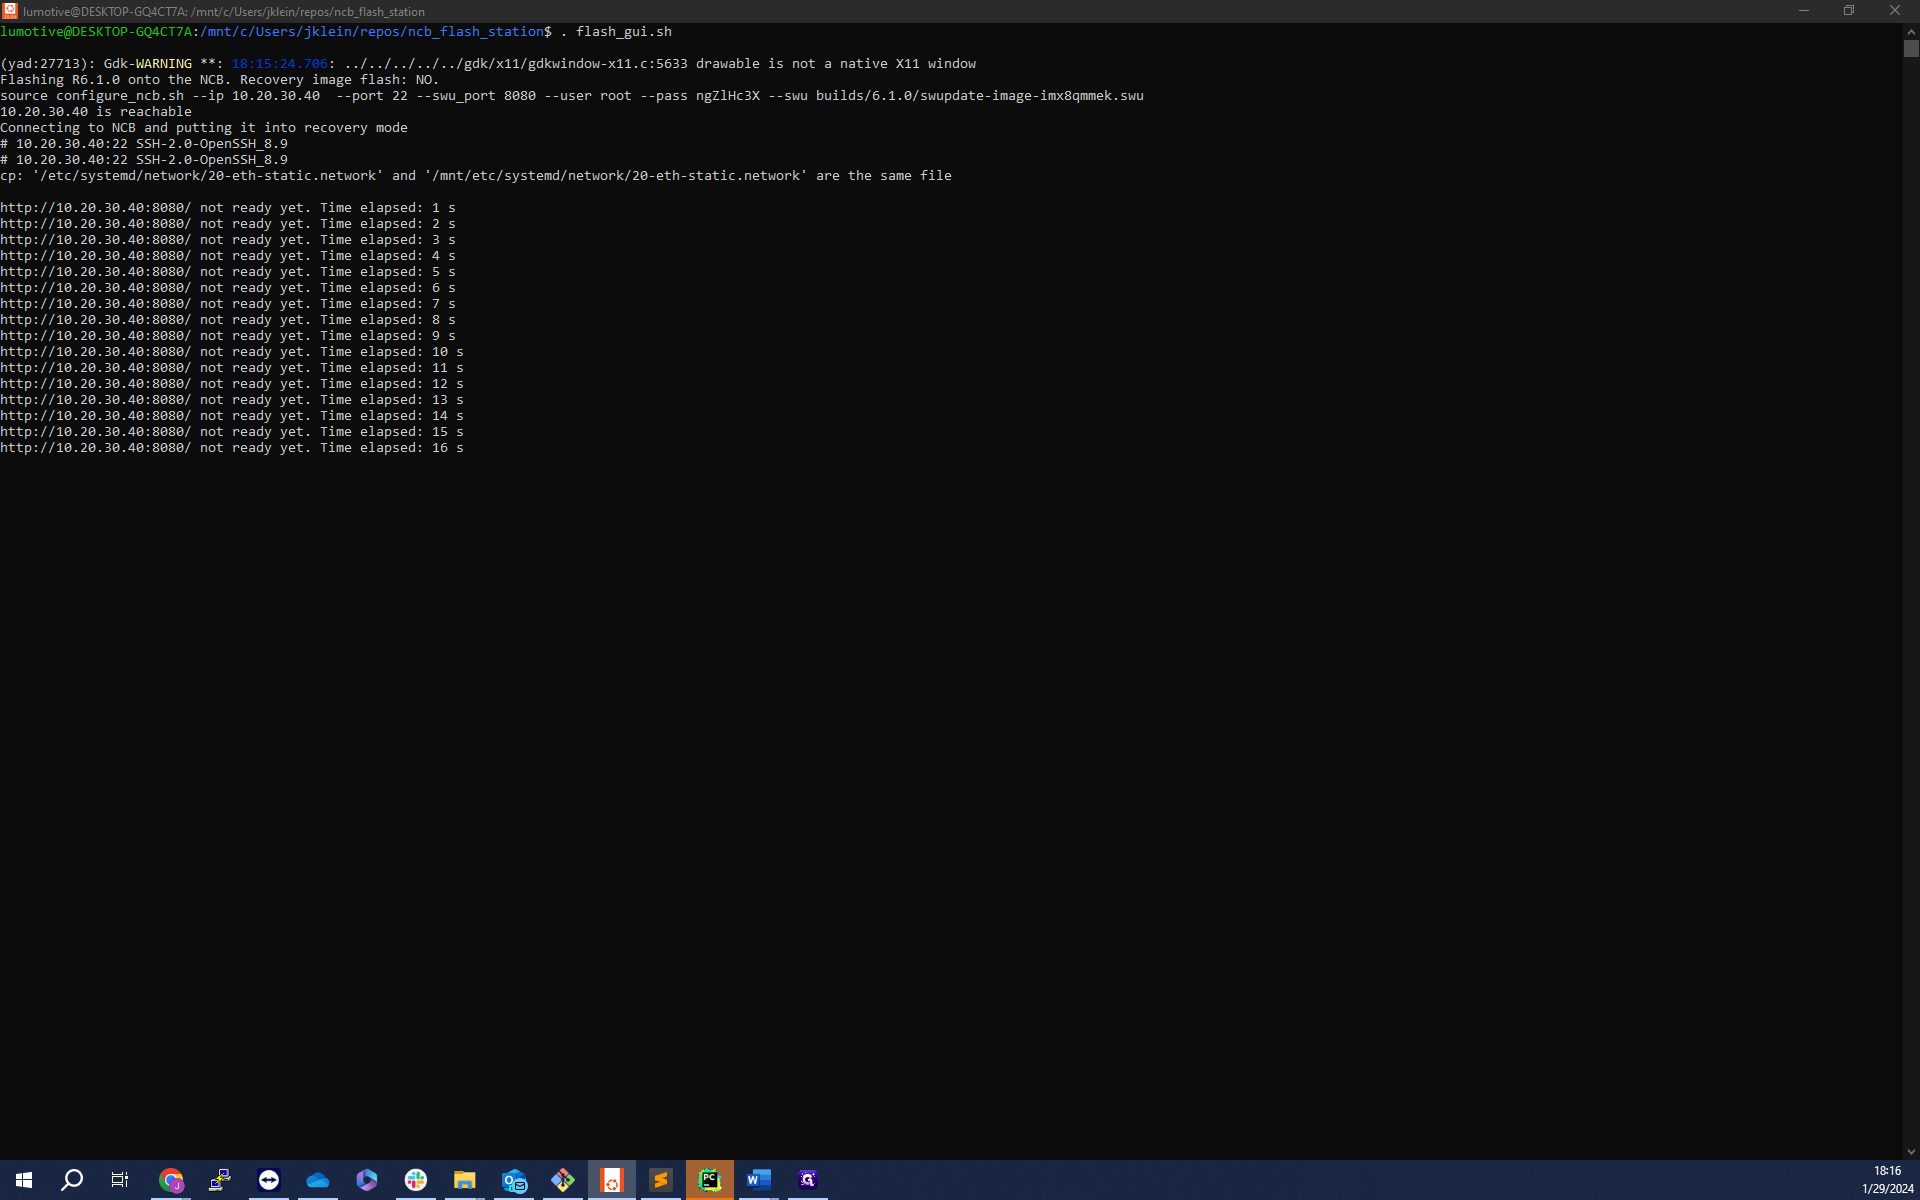This screenshot has width=1920, height=1200.
Task: Click the scrollbar down arrow
Action: 1911,1152
